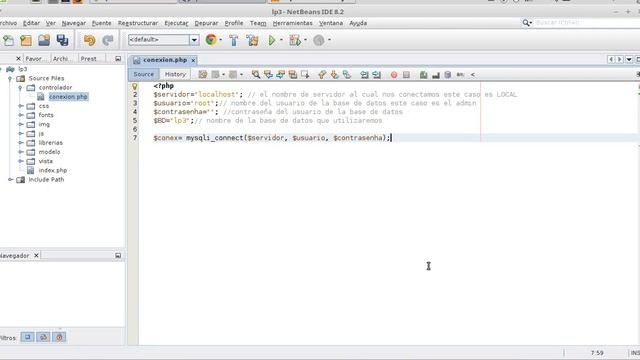
Task: Switch to the Archi... panel tab
Action: click(x=62, y=59)
